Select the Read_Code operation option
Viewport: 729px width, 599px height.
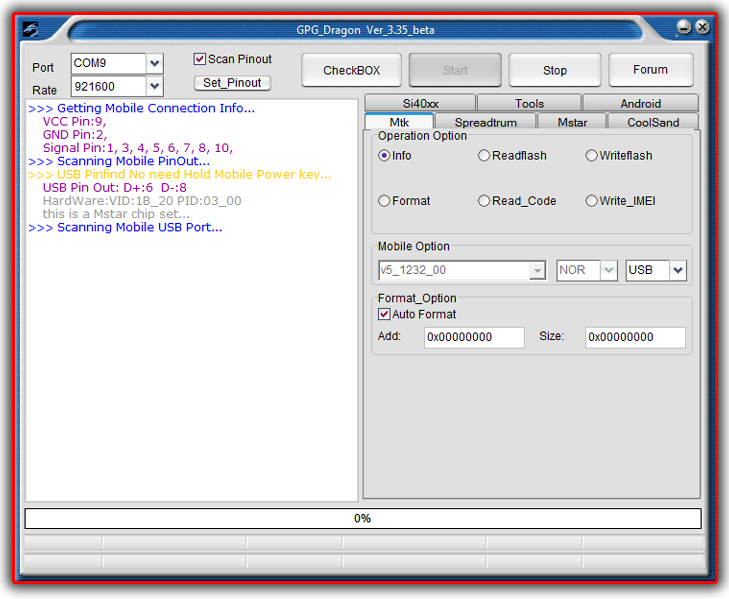(x=484, y=200)
